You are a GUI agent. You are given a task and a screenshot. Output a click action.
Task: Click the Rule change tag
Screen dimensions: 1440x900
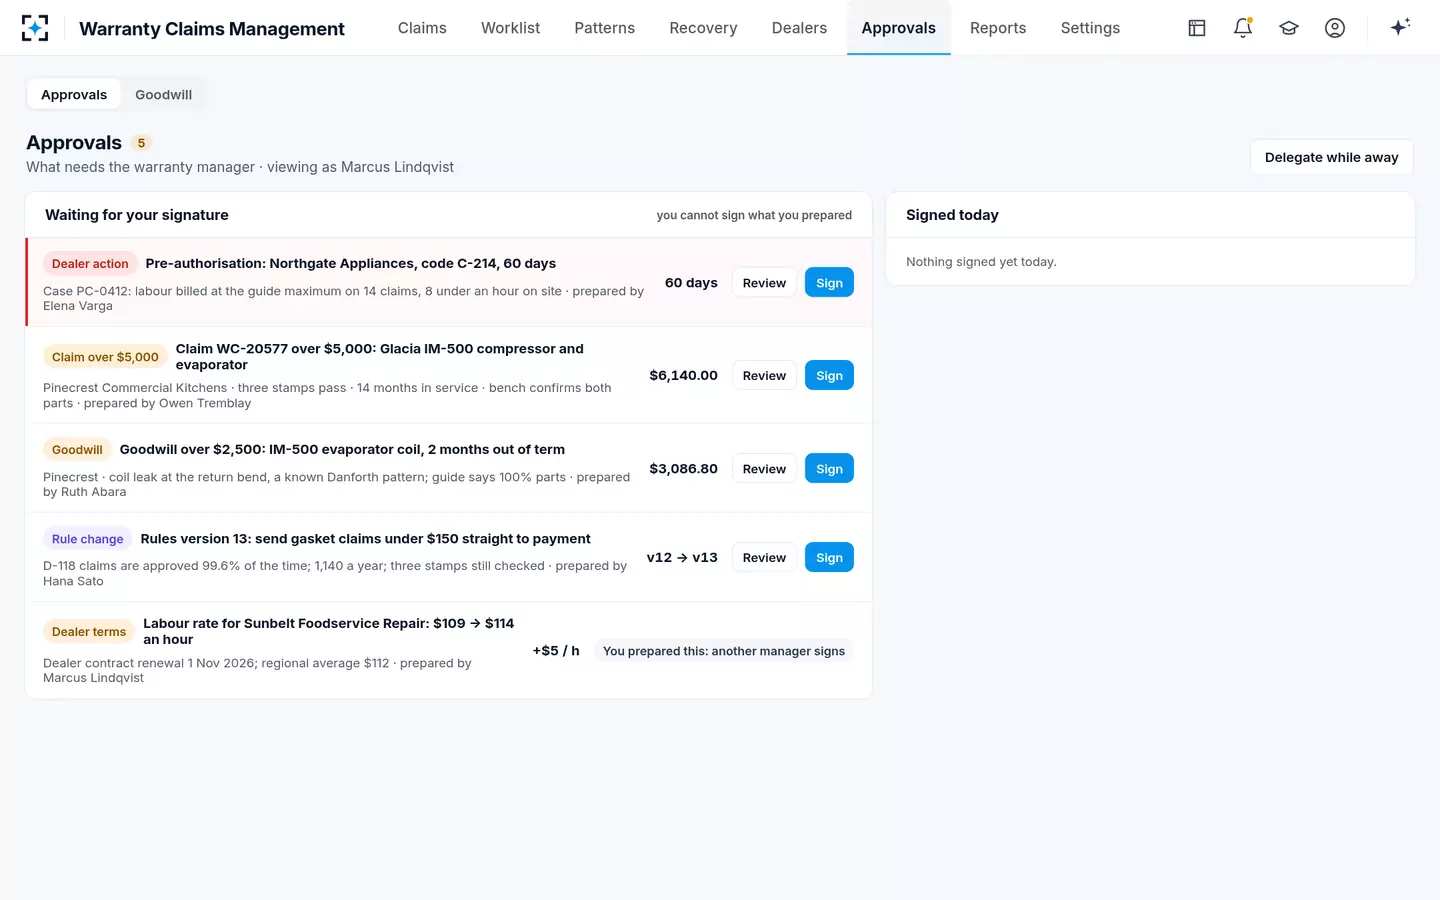coord(88,539)
